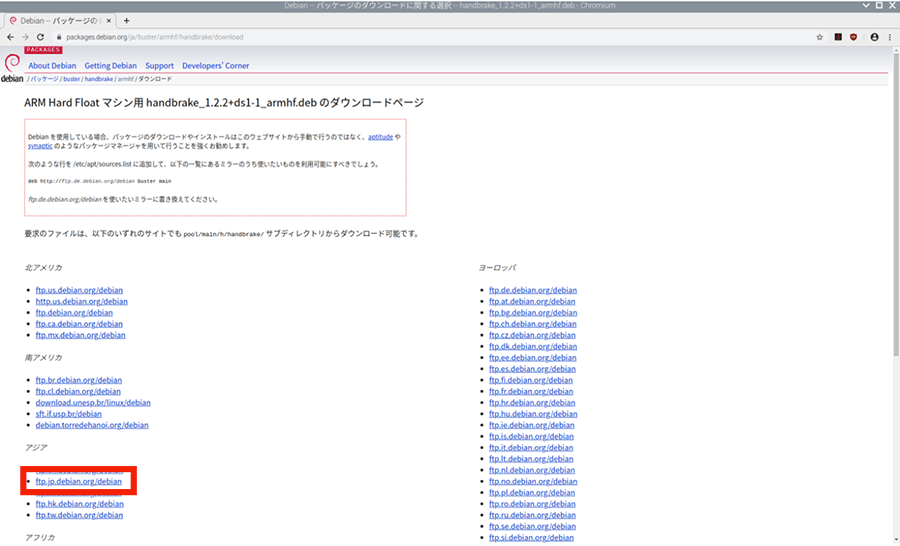Download from ftp.lt.debian.org/debian
Viewport: 900px width, 546px height.
point(531,459)
